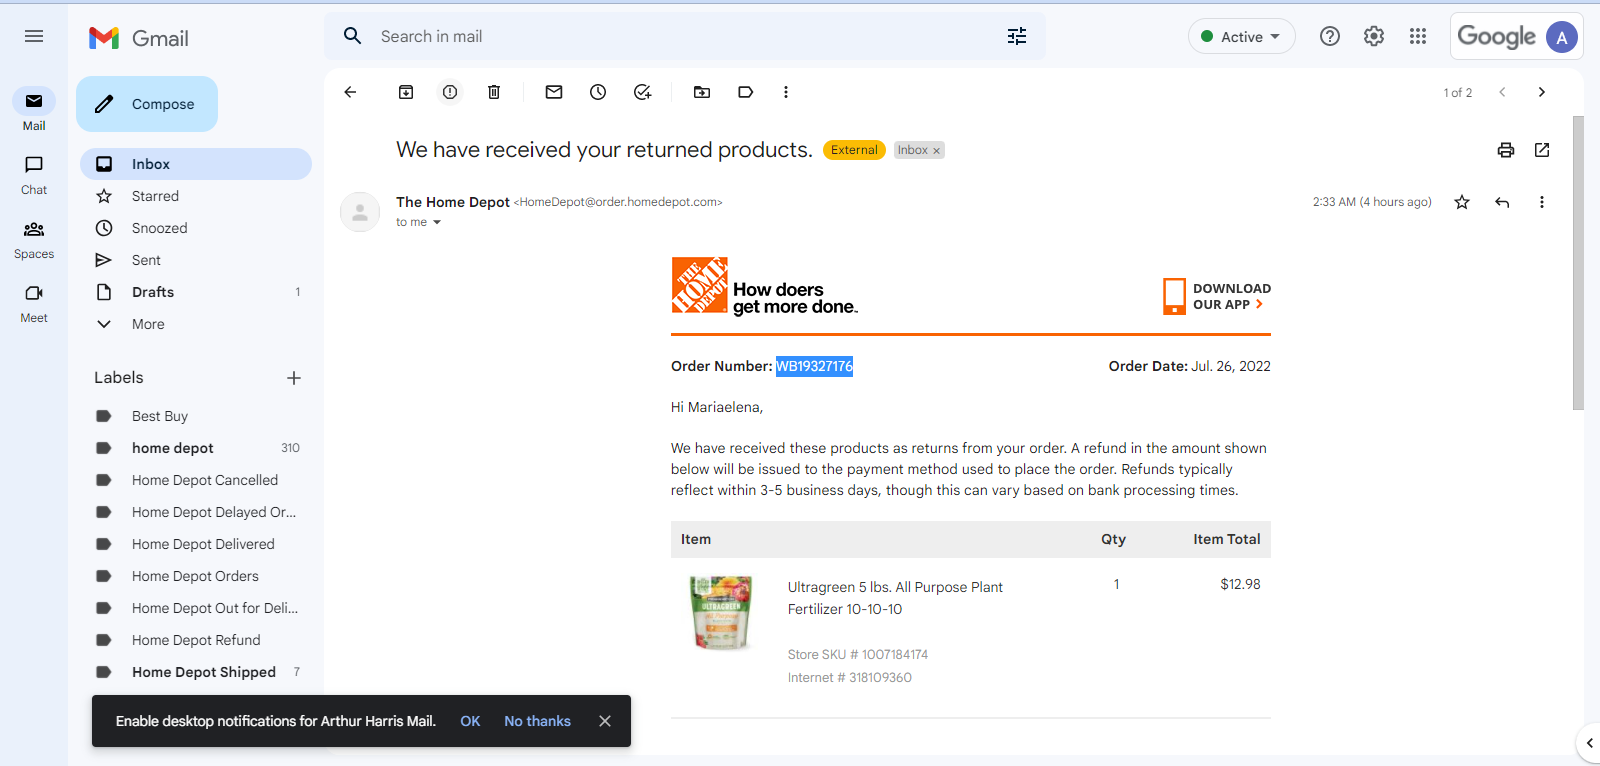Expand More in the left sidebar
The image size is (1600, 766).
coord(148,324)
